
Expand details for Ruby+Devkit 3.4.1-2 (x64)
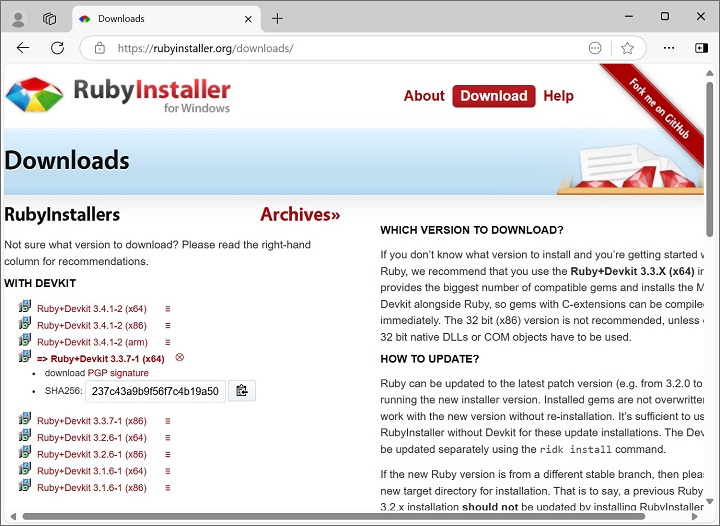[x=168, y=309]
